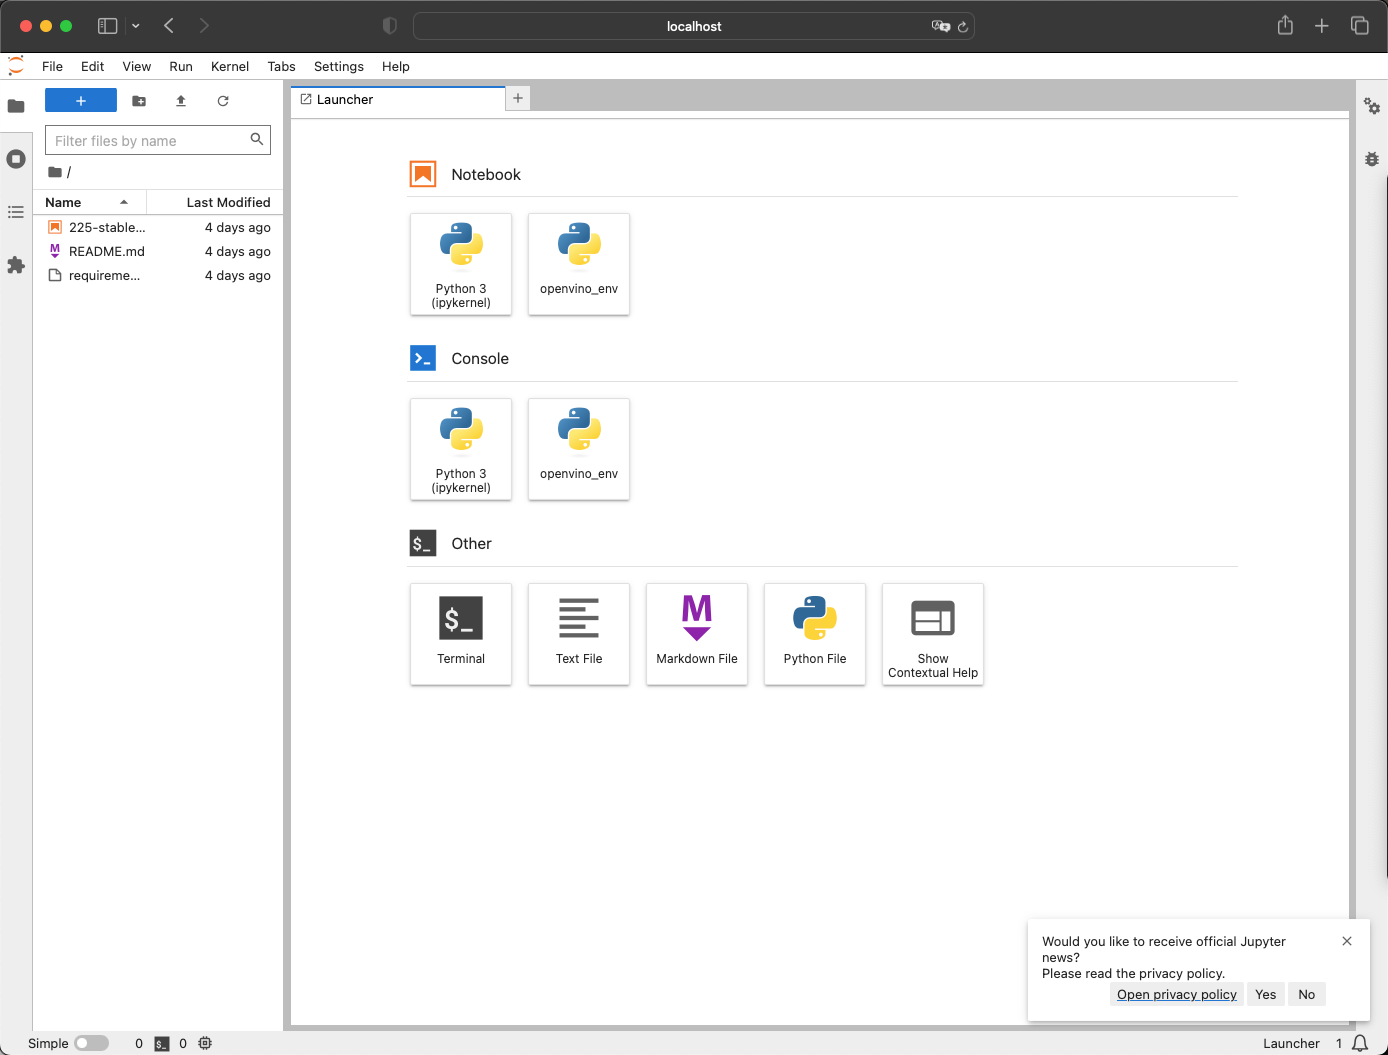The height and width of the screenshot is (1055, 1388).
Task: Sort files by the Name column header
Action: (90, 202)
